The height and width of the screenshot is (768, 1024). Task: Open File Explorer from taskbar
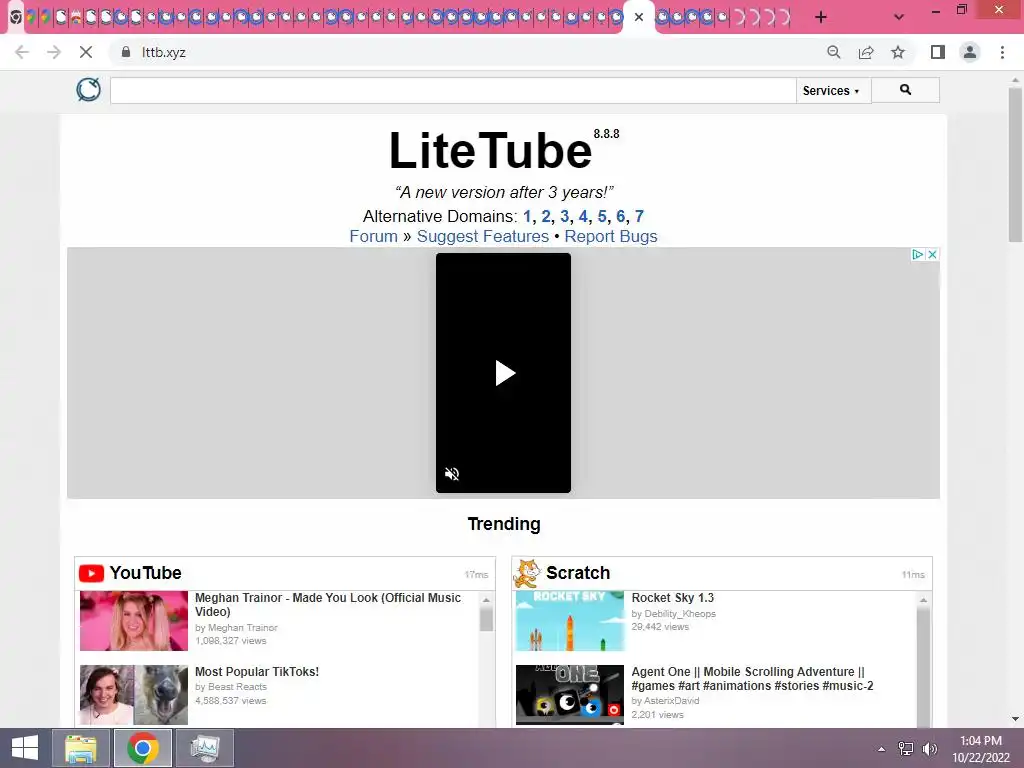81,748
